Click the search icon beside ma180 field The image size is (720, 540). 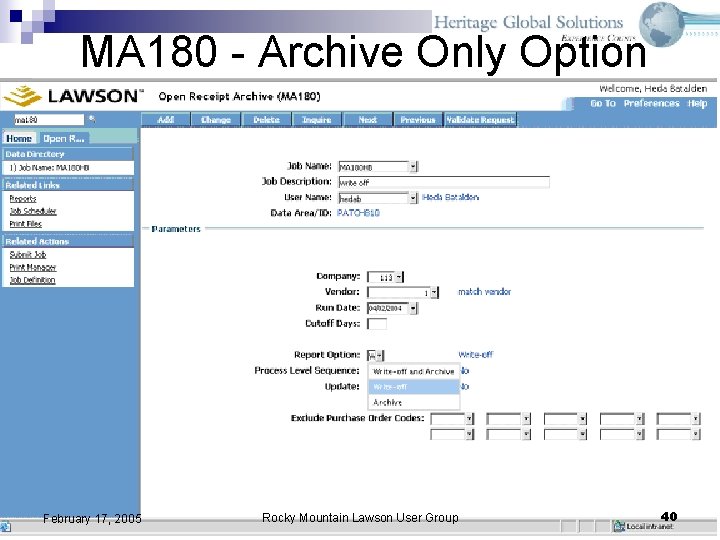click(92, 119)
